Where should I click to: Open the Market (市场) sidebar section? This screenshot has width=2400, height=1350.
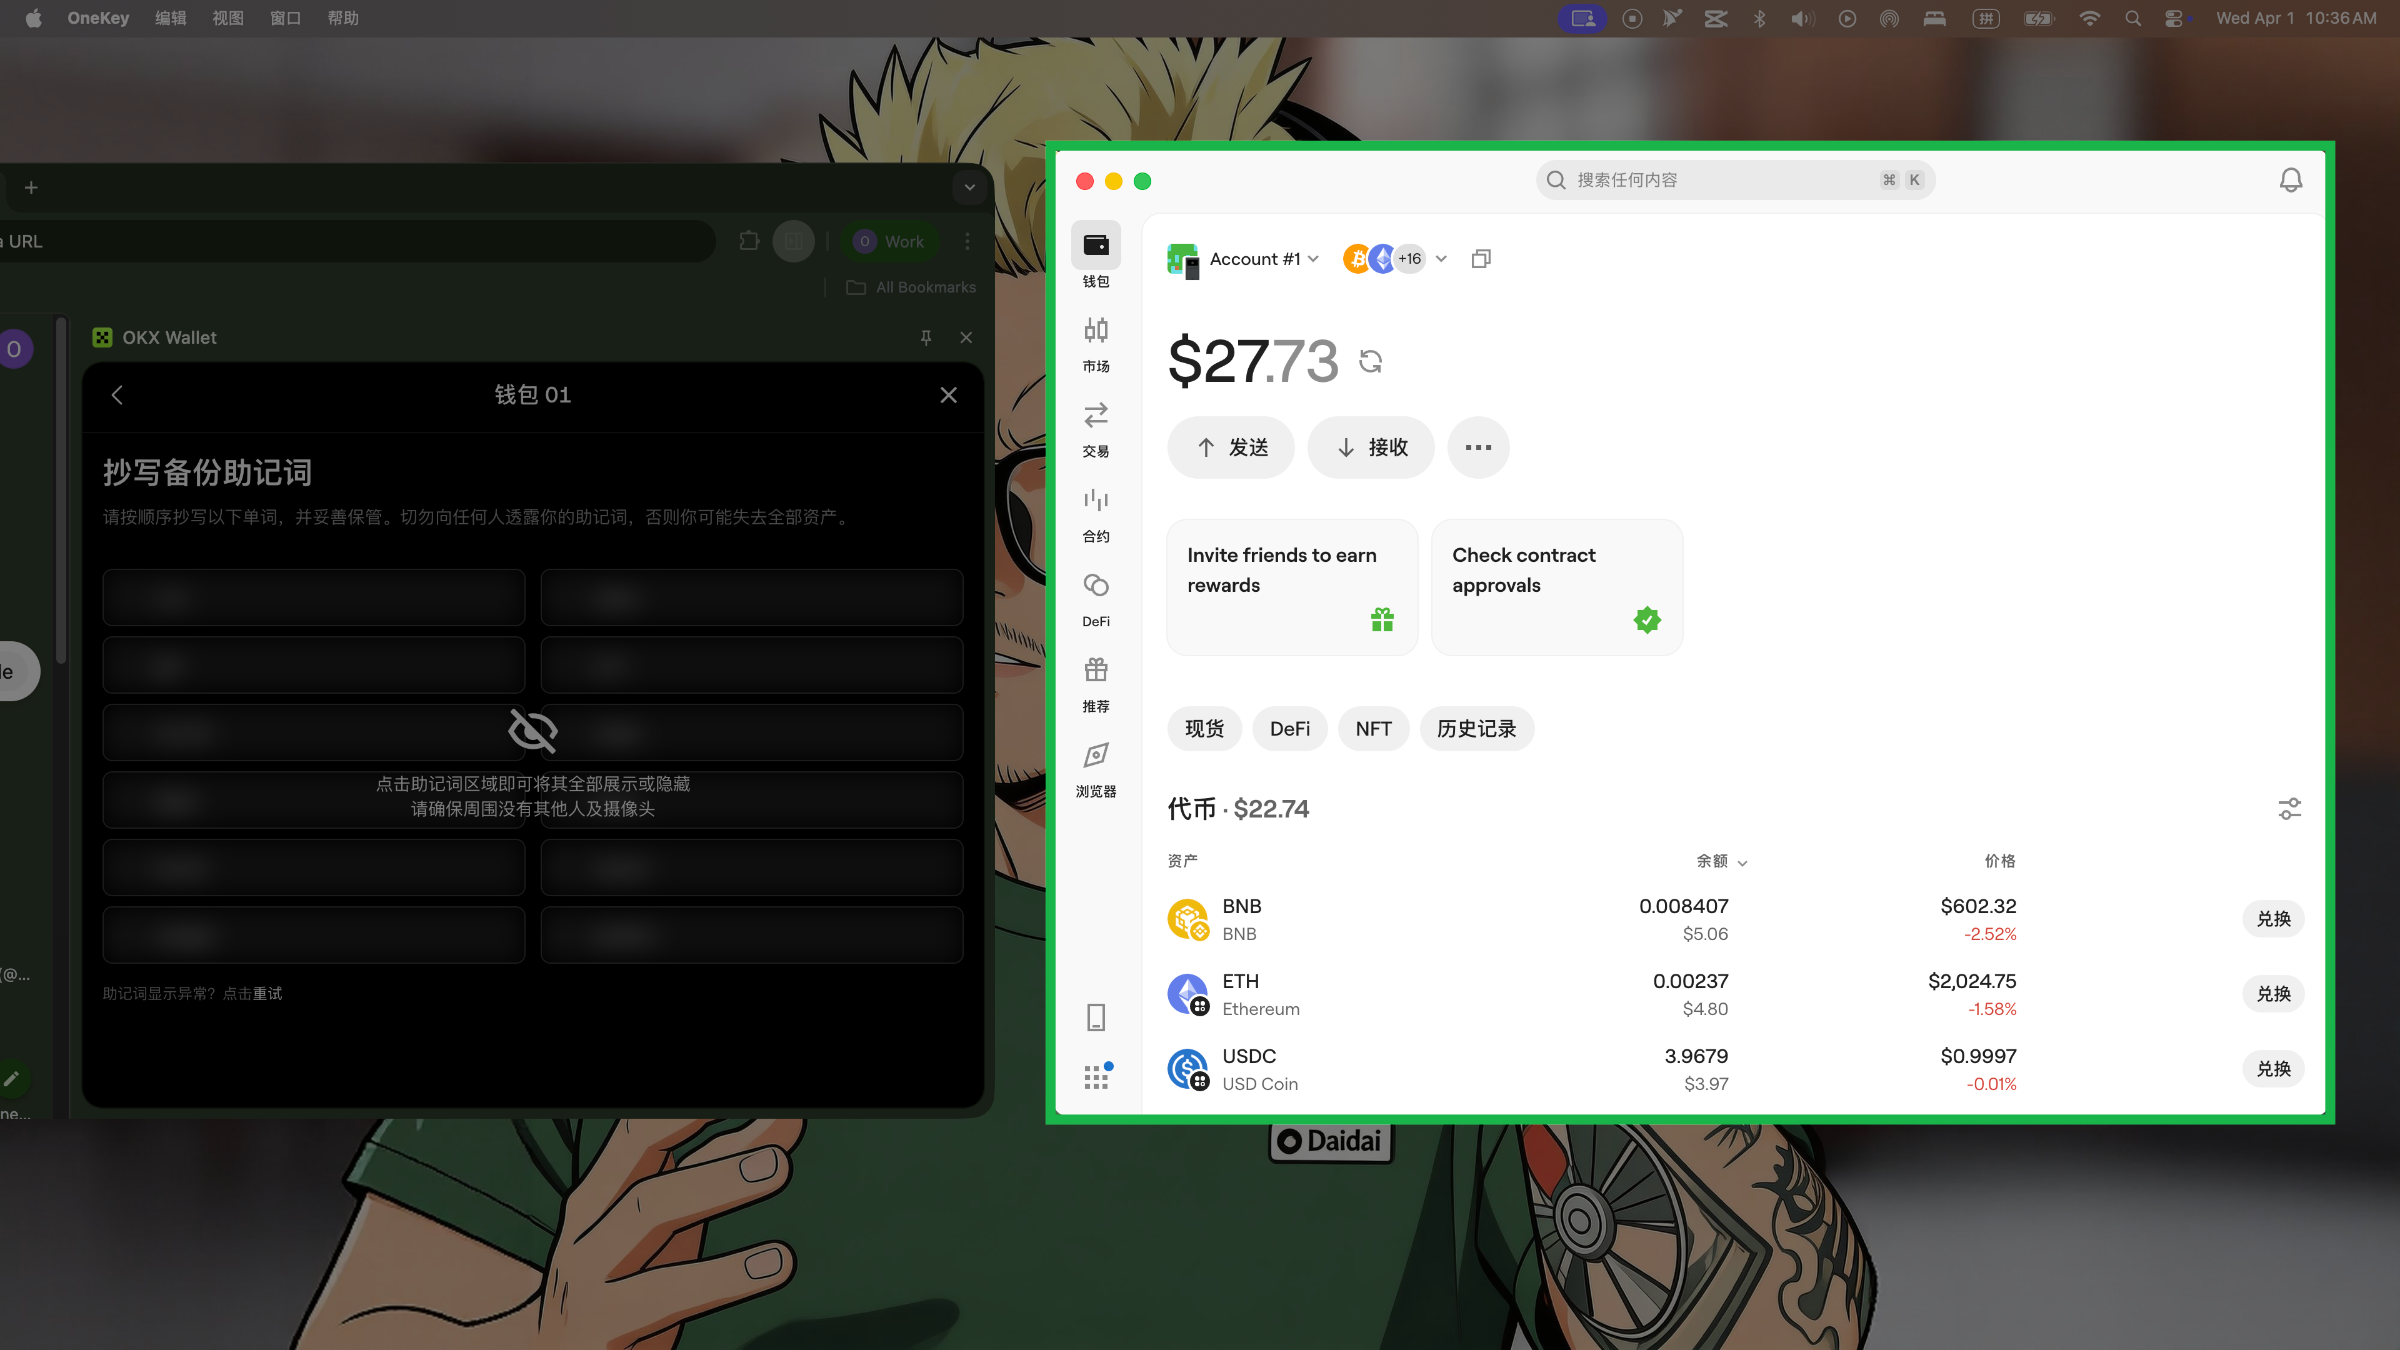coord(1096,343)
